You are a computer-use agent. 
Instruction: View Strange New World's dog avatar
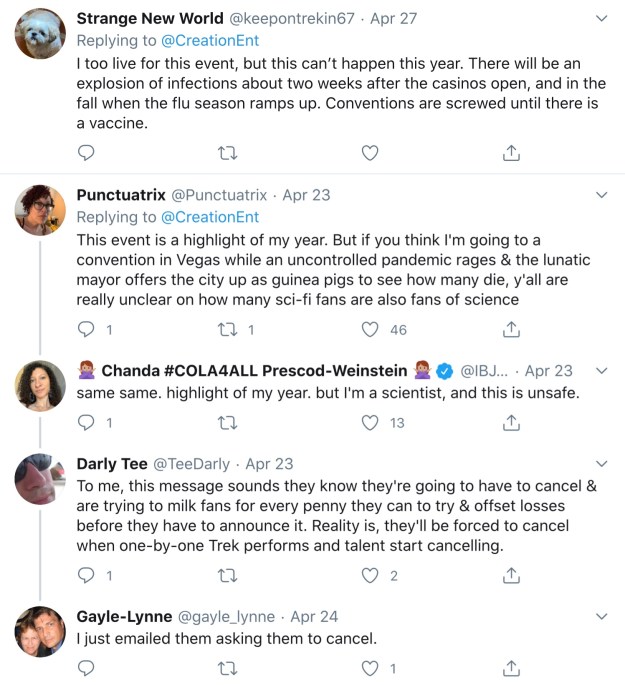point(41,35)
